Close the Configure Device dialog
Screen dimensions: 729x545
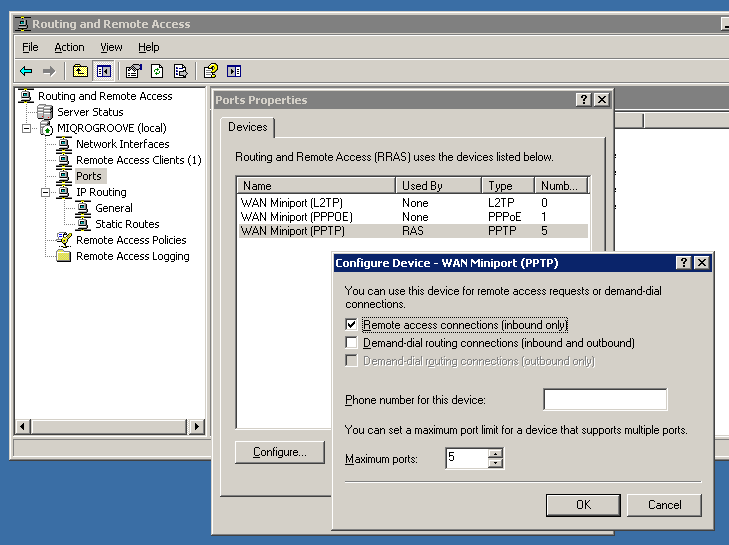coord(702,263)
